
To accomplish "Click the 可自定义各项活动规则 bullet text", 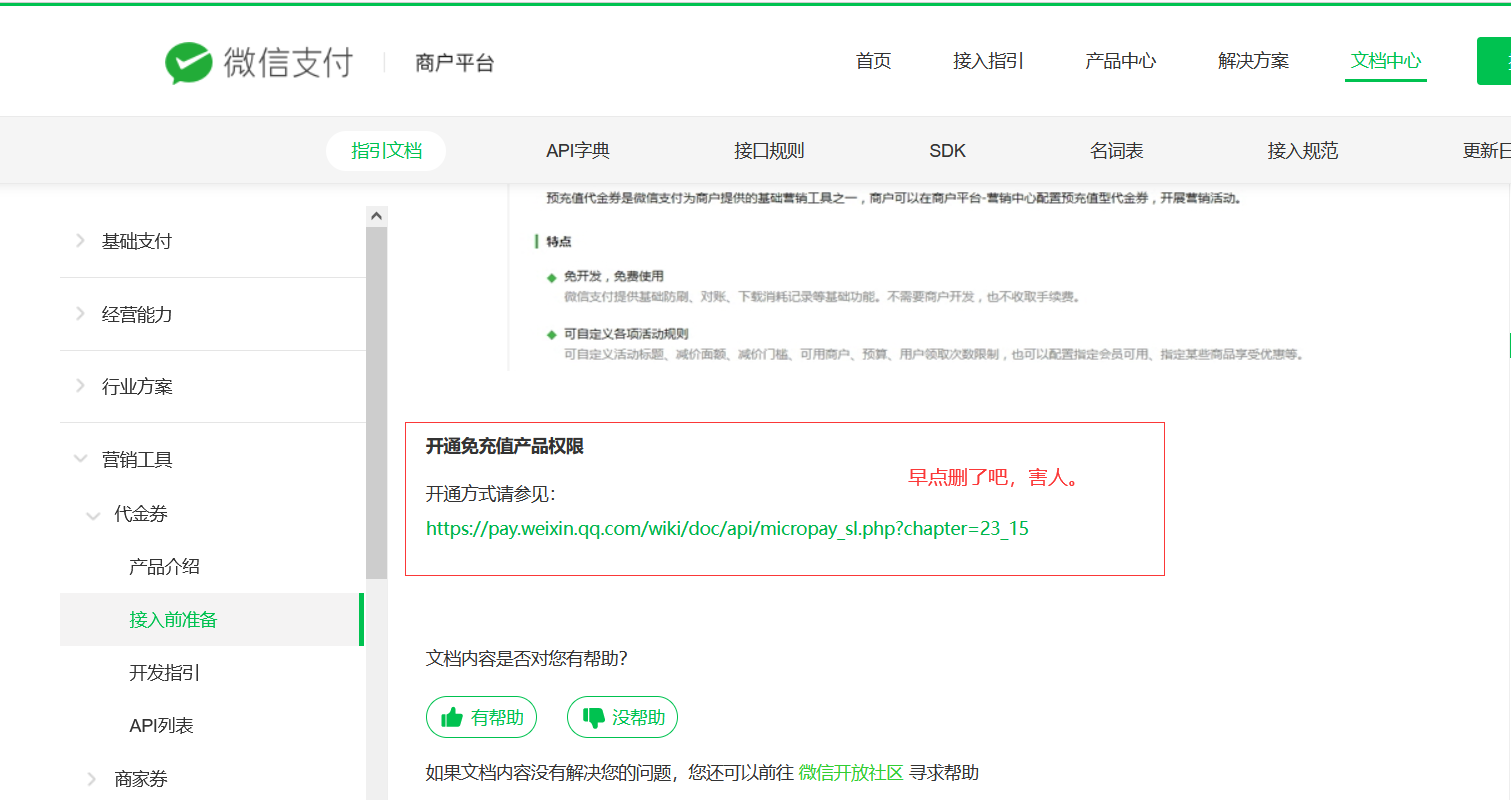I will coord(625,334).
